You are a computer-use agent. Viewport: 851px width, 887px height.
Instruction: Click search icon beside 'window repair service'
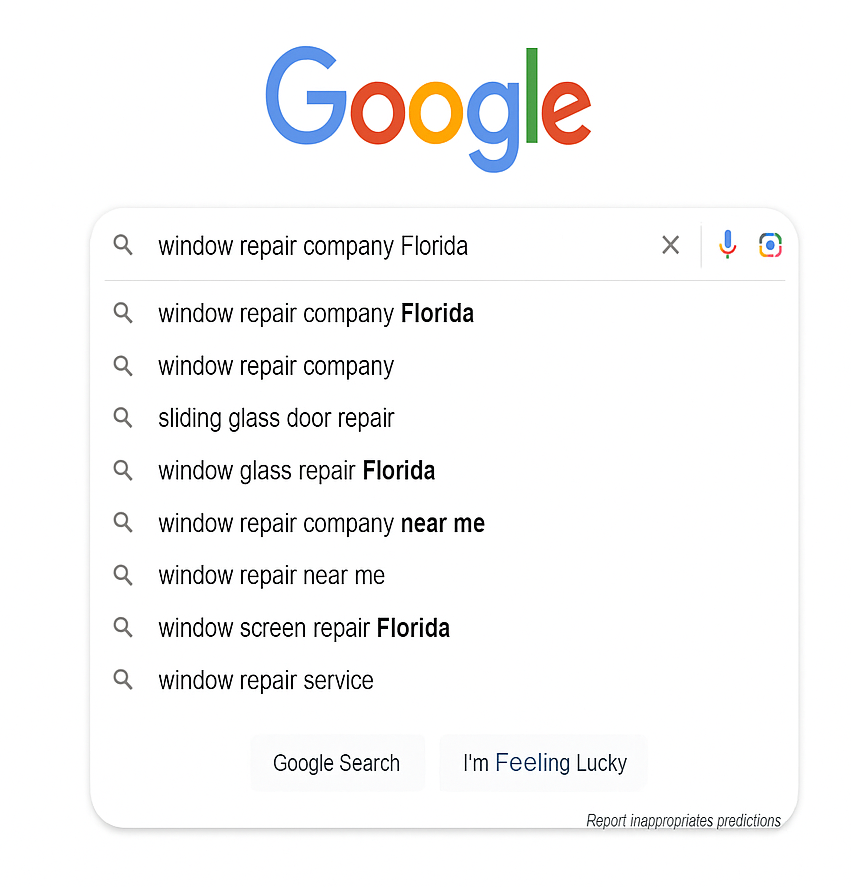(123, 680)
